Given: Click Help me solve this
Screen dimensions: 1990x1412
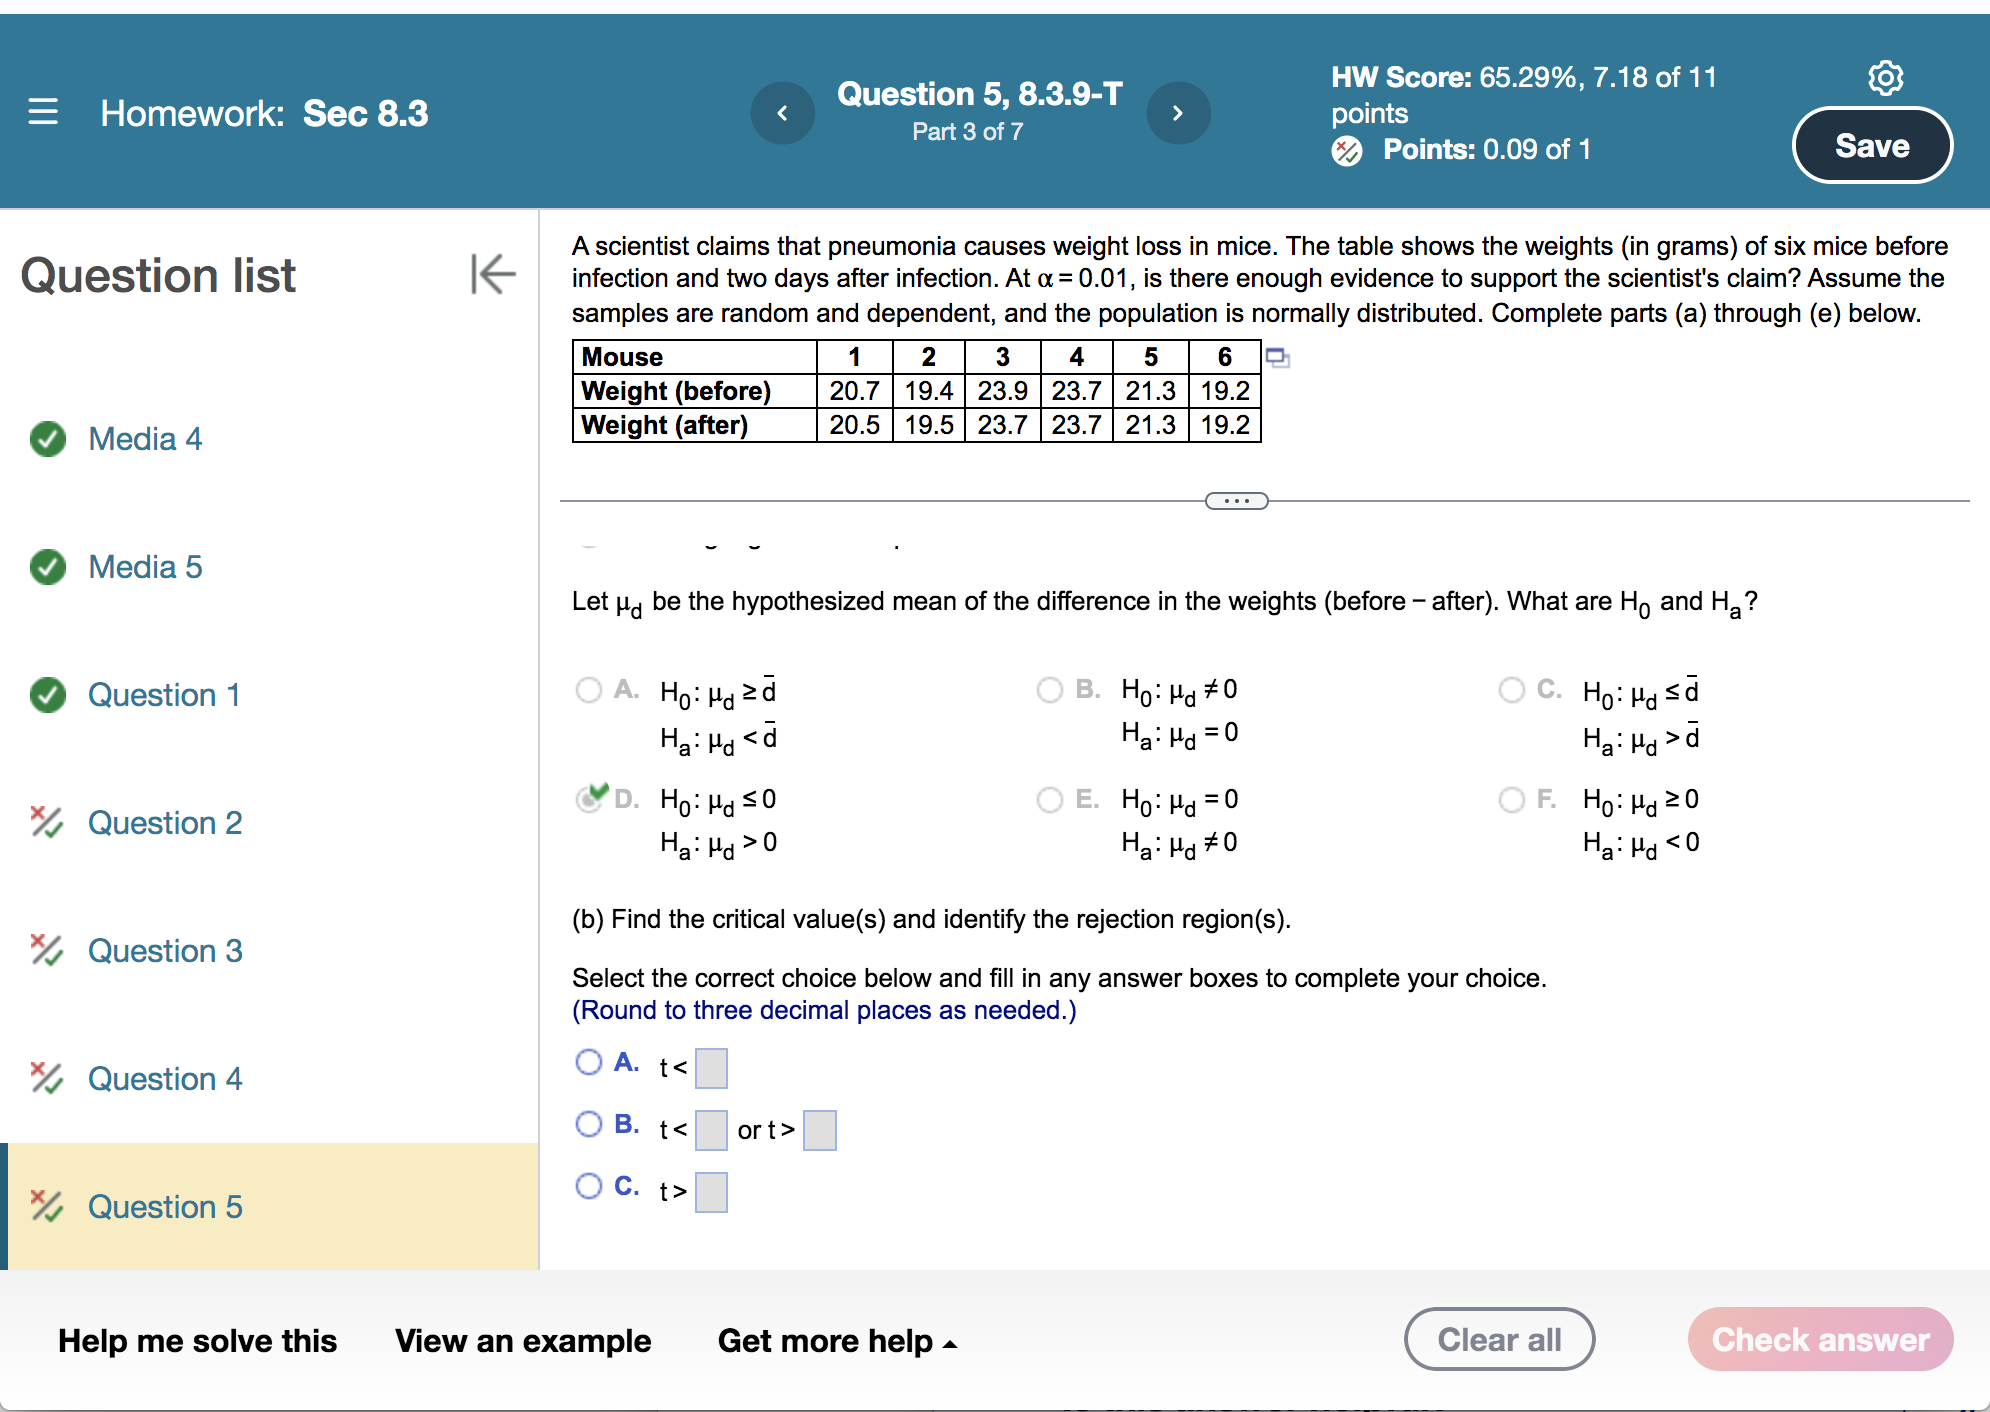Looking at the screenshot, I should tap(197, 1341).
